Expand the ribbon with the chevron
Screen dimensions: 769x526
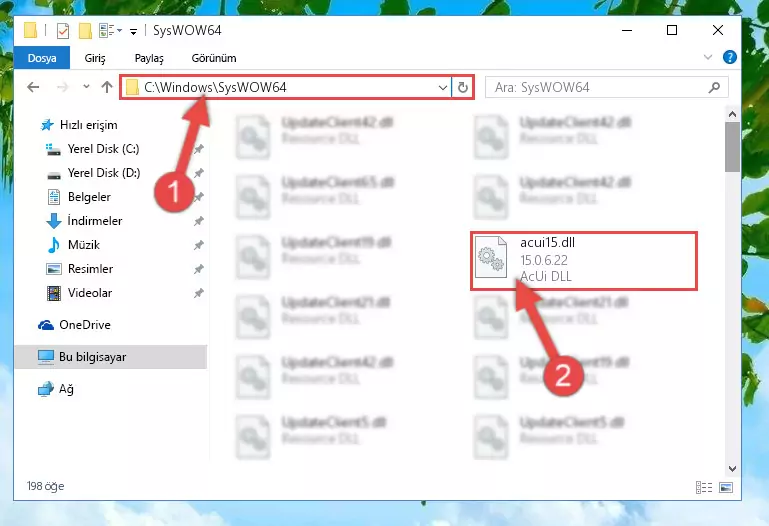pos(708,57)
